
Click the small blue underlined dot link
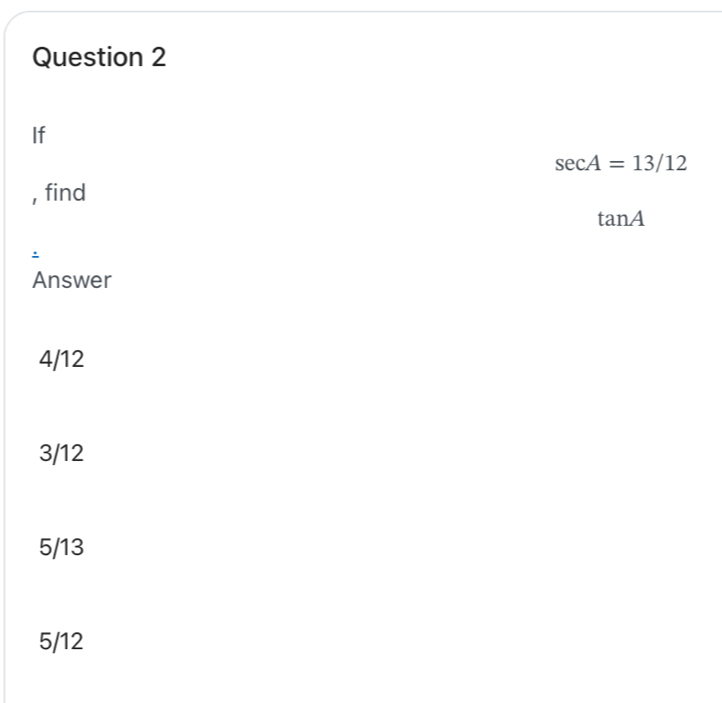(36, 249)
